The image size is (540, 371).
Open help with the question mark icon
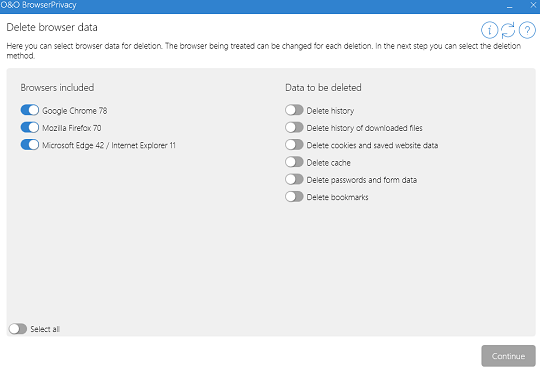527,30
